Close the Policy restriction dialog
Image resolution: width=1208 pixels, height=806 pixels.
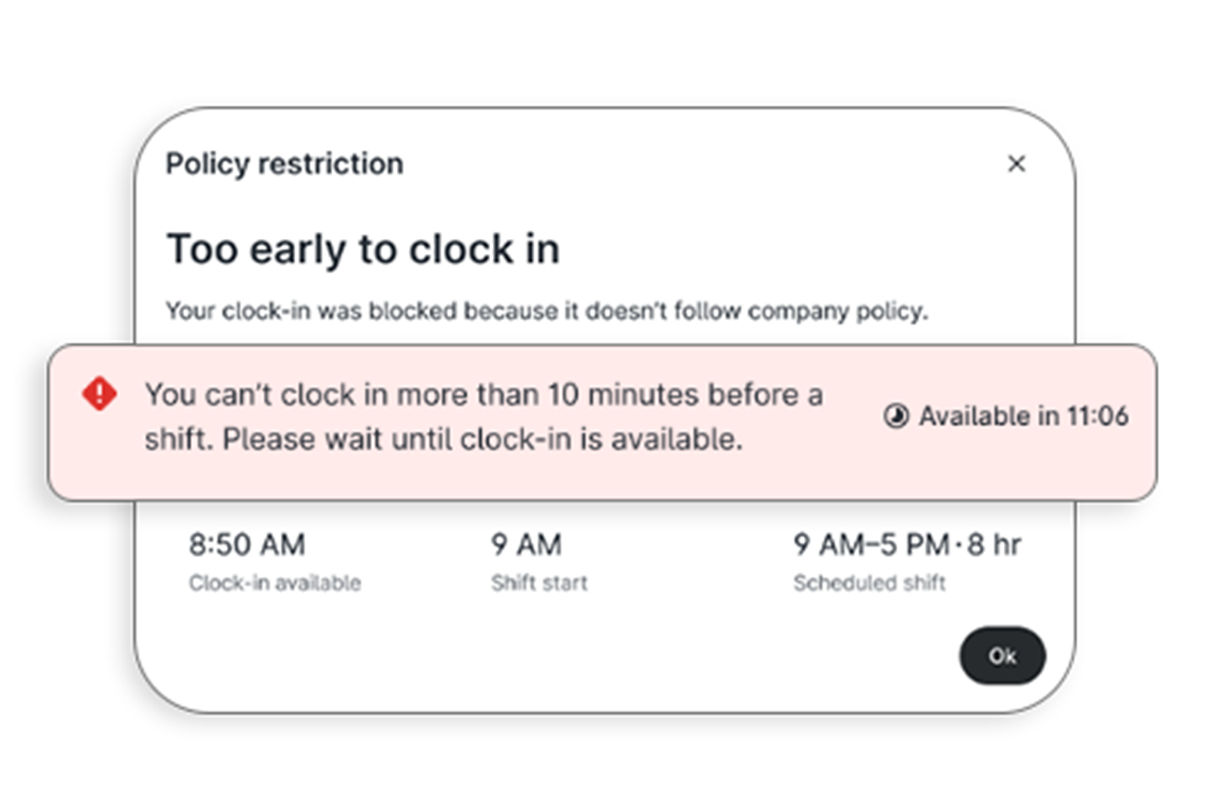[1016, 164]
